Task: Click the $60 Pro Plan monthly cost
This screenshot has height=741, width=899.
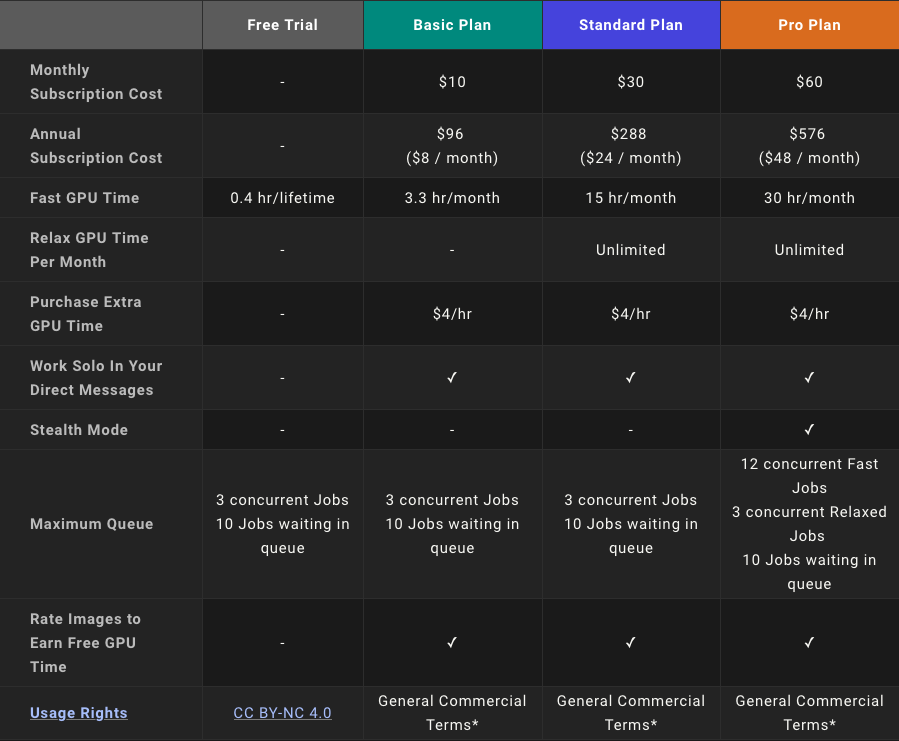Action: pyautogui.click(x=810, y=82)
